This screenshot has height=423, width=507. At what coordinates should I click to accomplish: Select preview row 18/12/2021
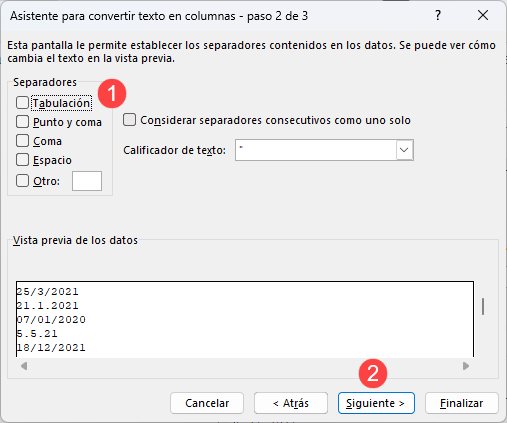point(51,348)
